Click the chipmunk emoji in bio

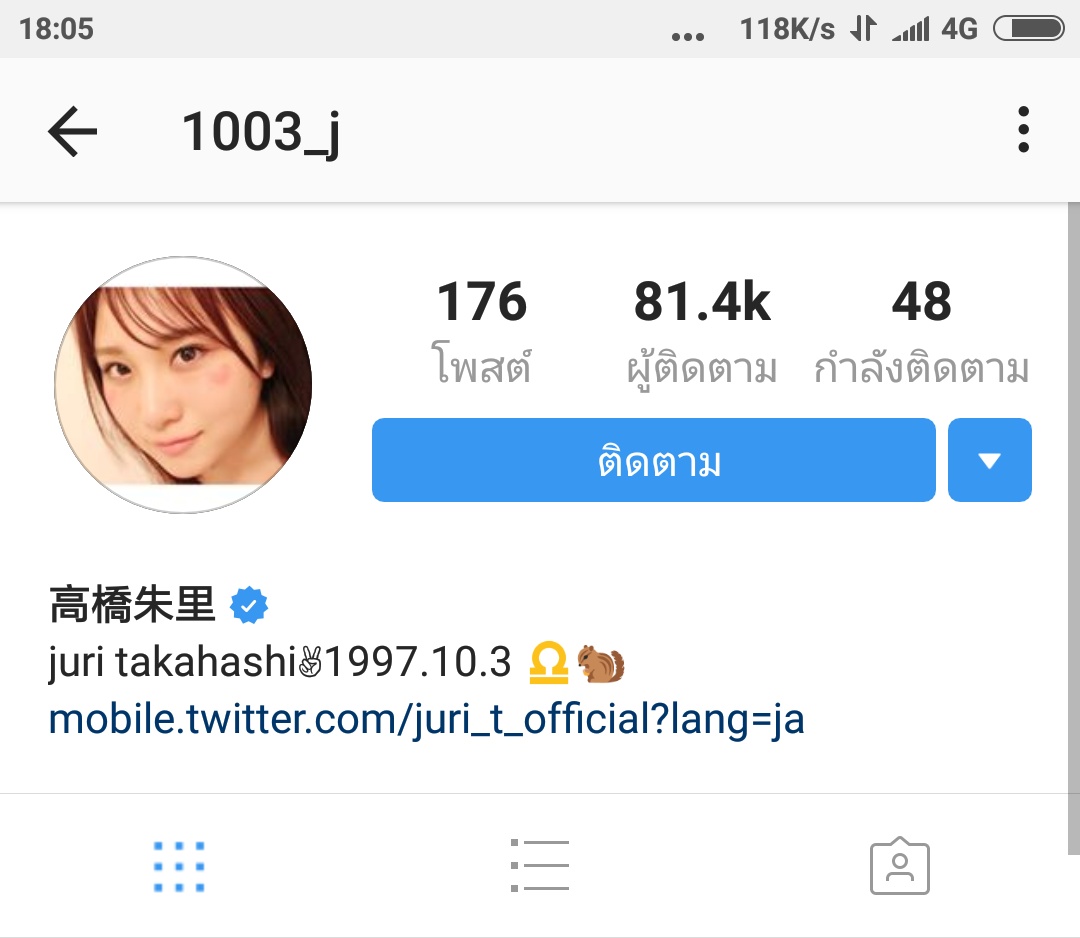click(601, 663)
